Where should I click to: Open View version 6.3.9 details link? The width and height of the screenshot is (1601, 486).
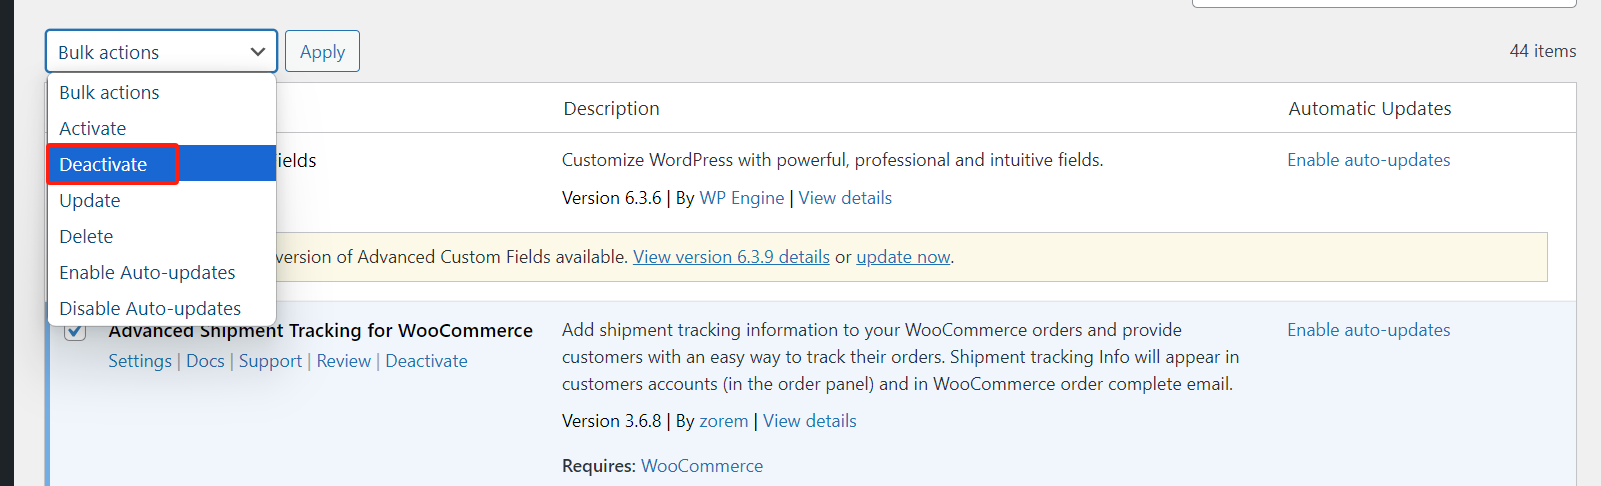(731, 257)
